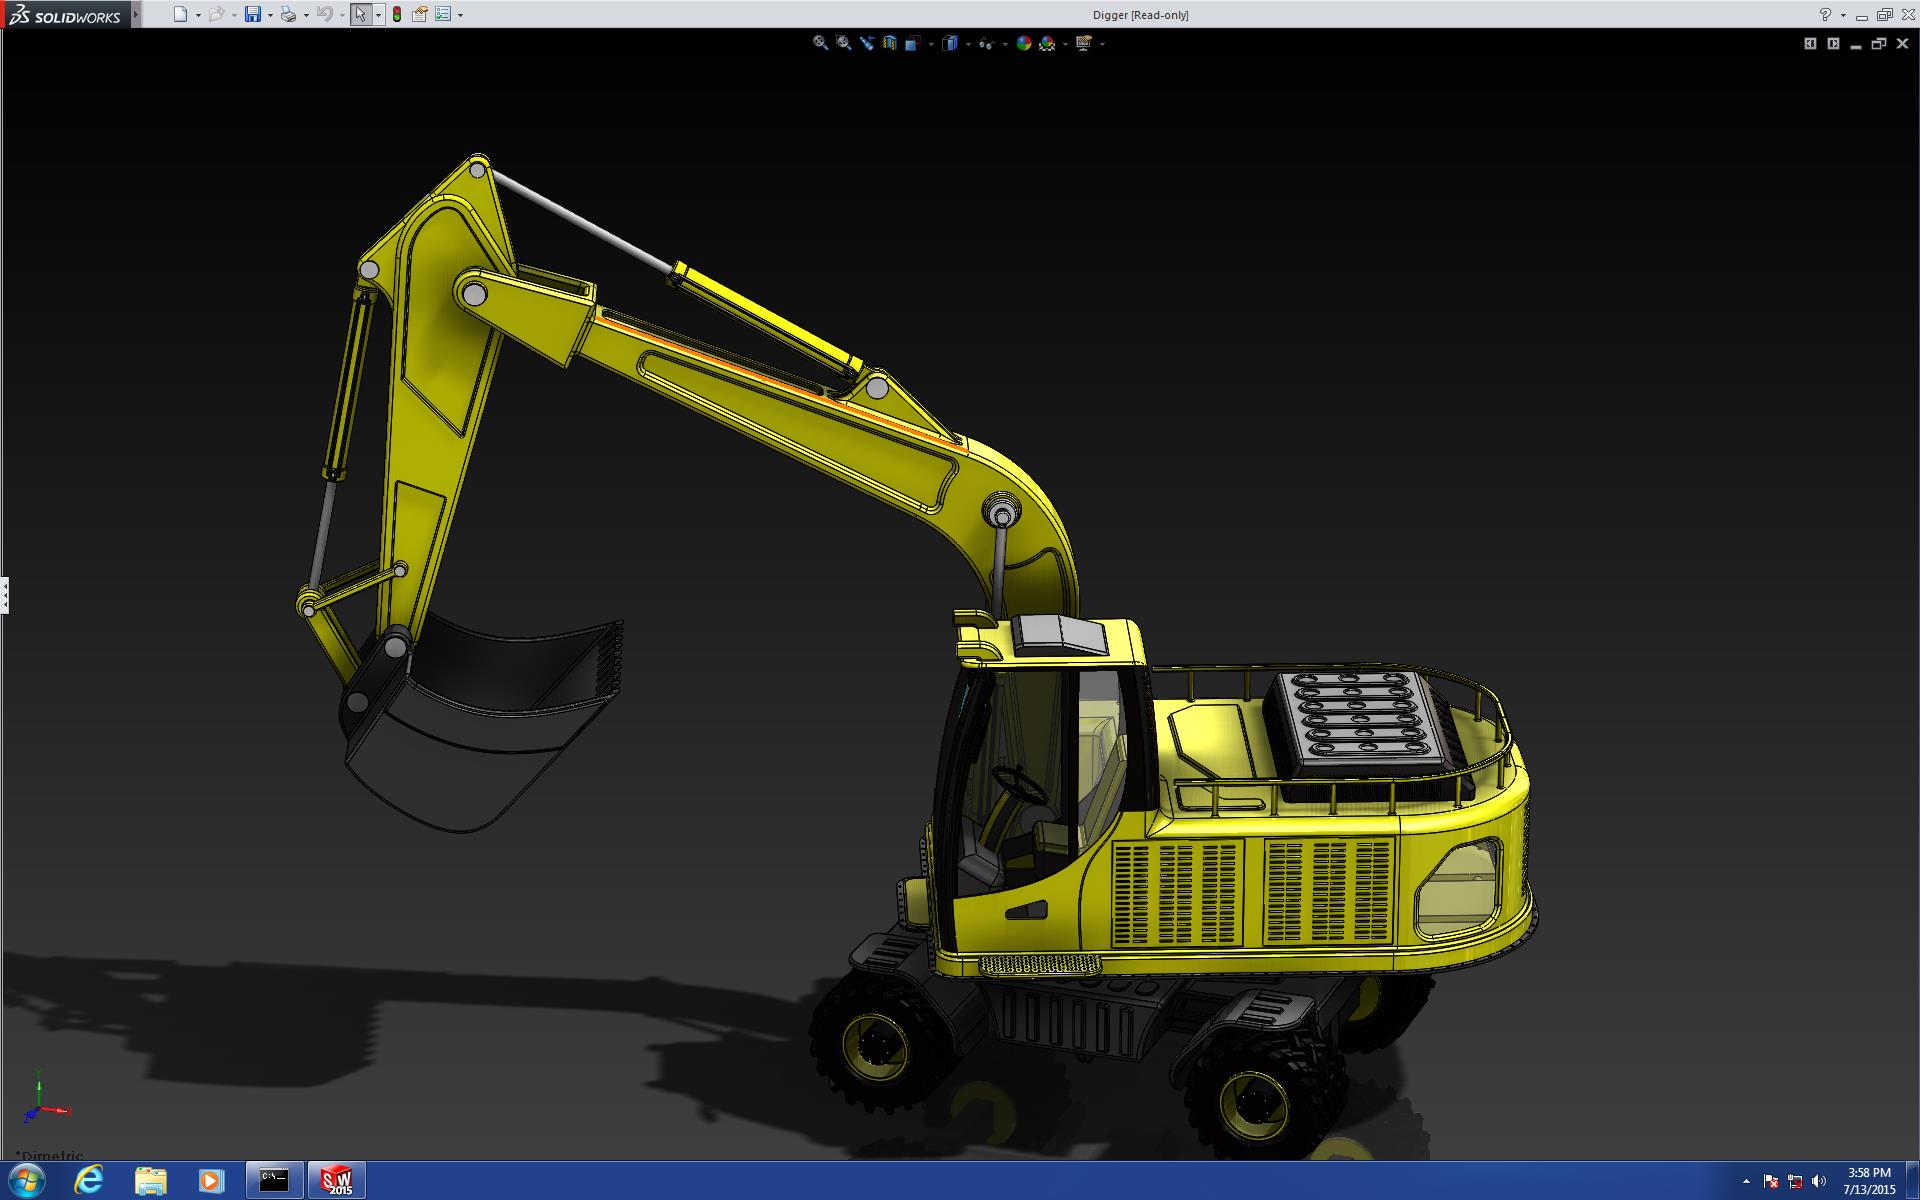Toggle the Select arrow tool
The height and width of the screenshot is (1200, 1920).
pos(360,14)
